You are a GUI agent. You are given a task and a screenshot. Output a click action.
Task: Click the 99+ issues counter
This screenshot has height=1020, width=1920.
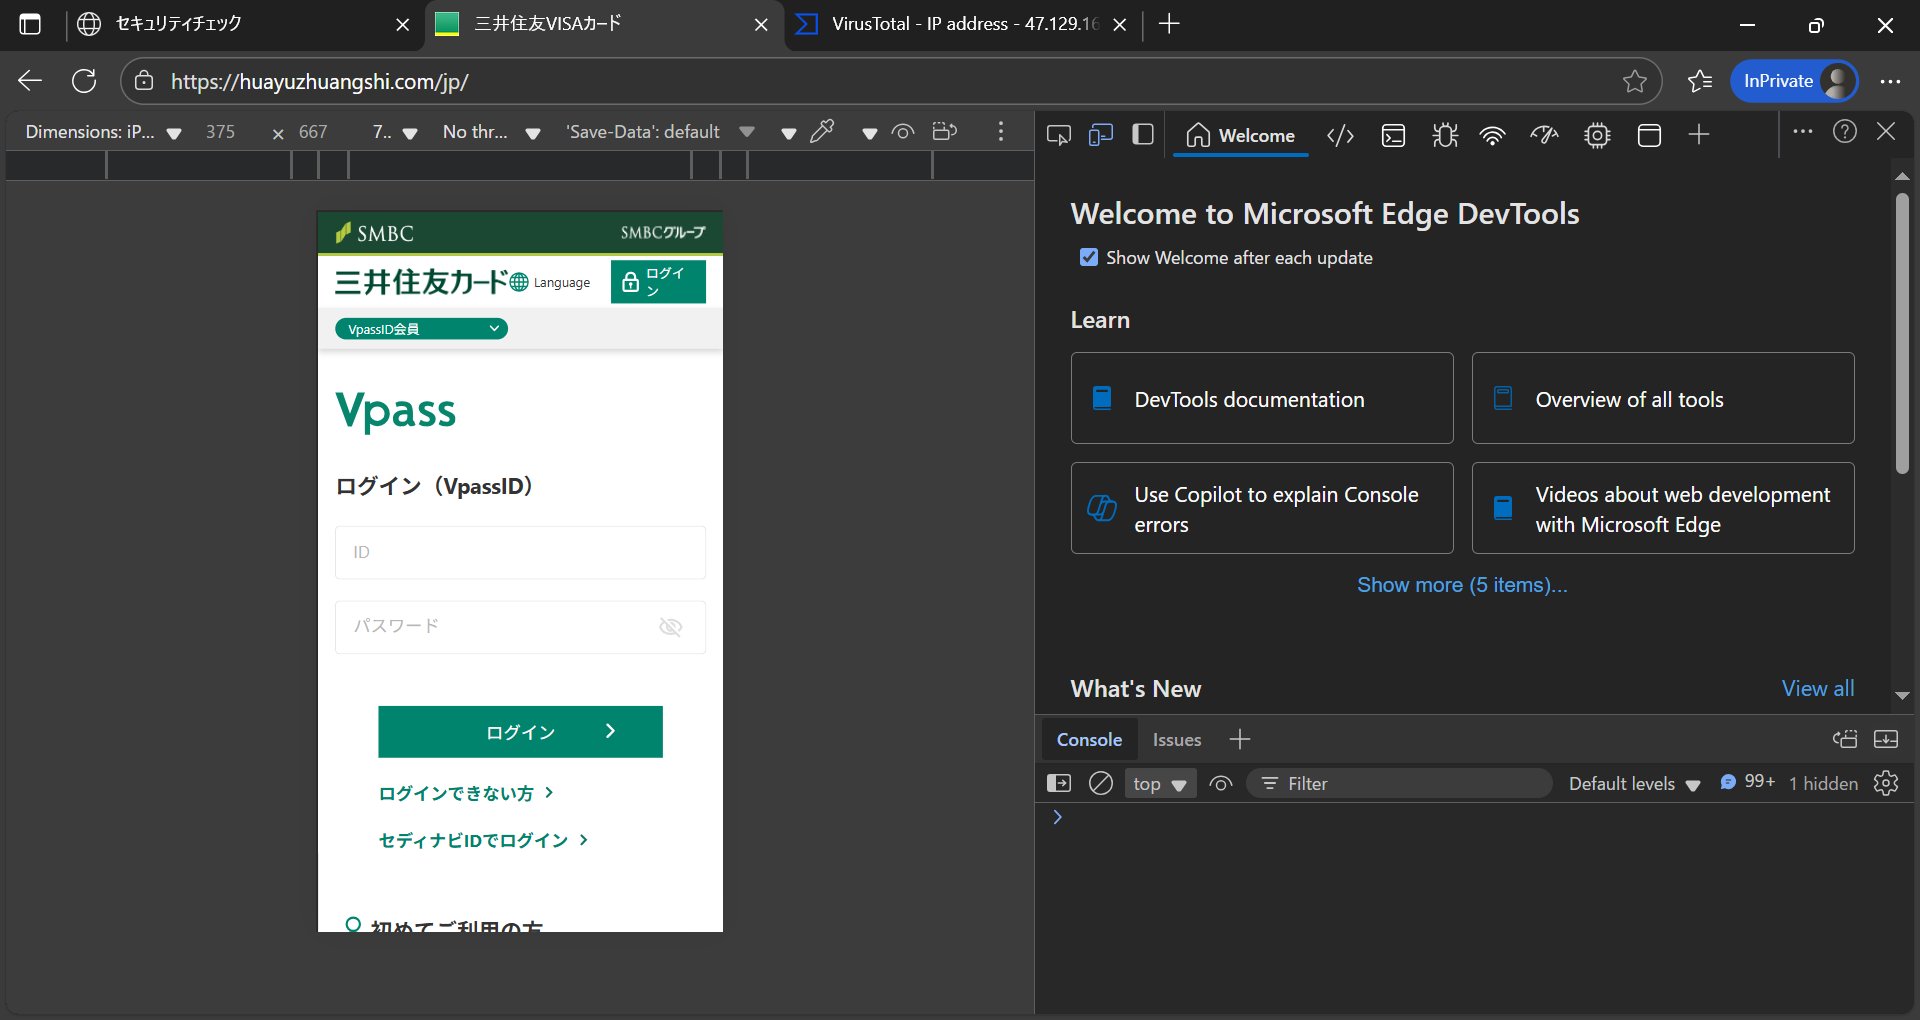(x=1747, y=782)
